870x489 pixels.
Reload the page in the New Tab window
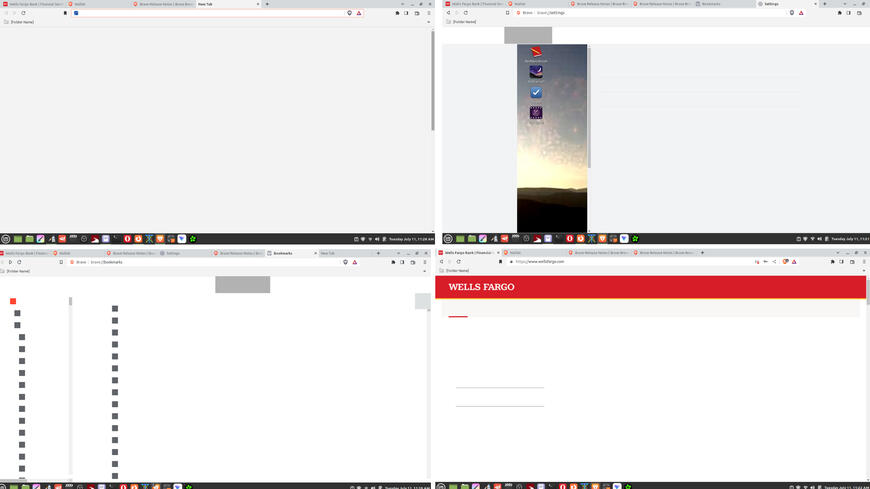point(23,13)
